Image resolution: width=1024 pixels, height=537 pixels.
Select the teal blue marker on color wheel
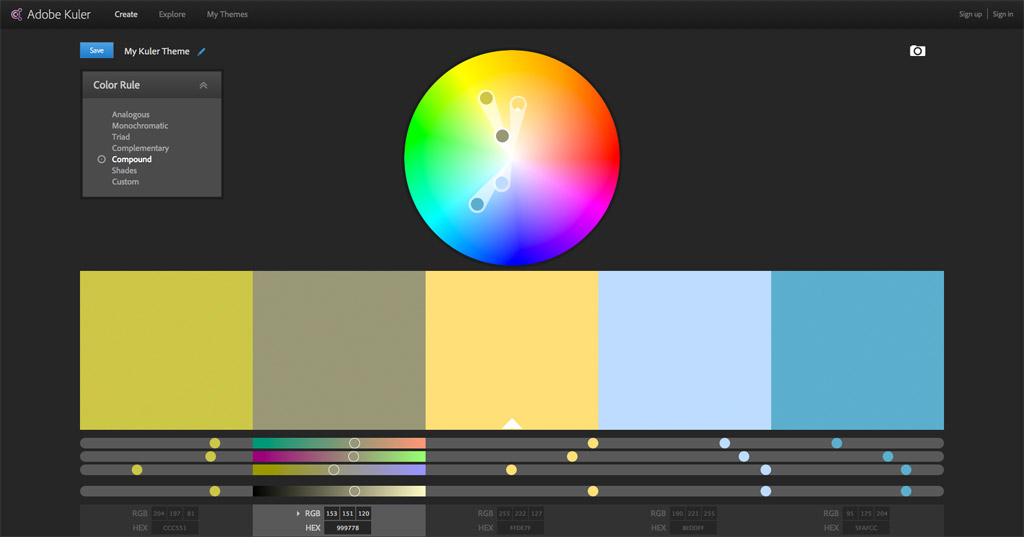pos(477,204)
